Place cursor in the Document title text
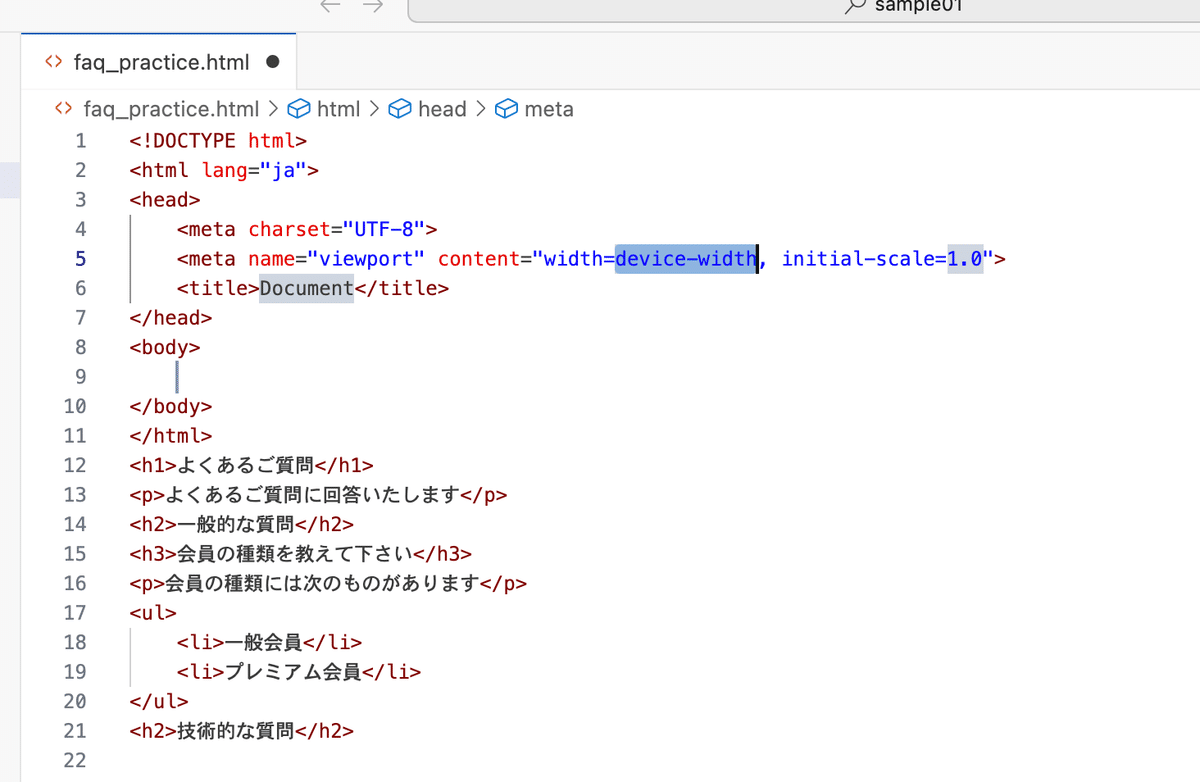1200x782 pixels. click(304, 288)
